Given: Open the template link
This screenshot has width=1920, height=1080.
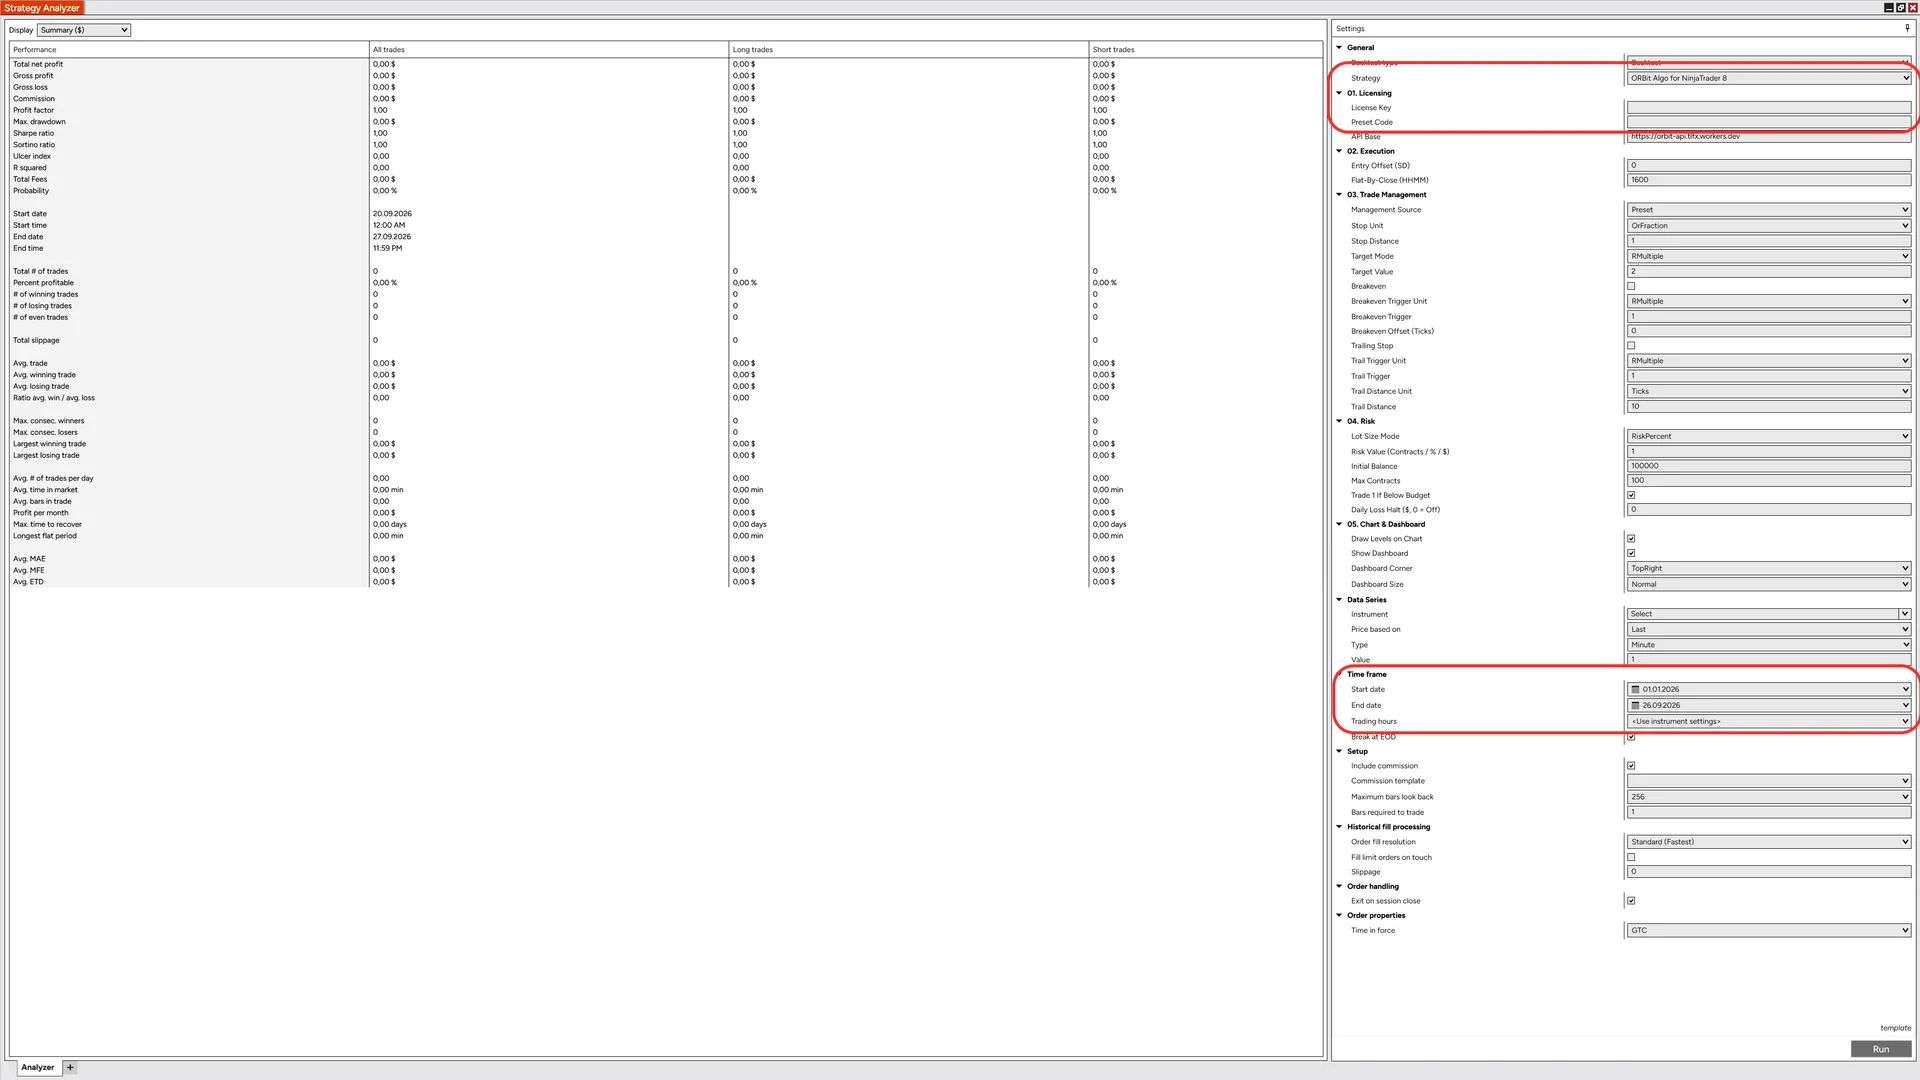Looking at the screenshot, I should click(1895, 1028).
